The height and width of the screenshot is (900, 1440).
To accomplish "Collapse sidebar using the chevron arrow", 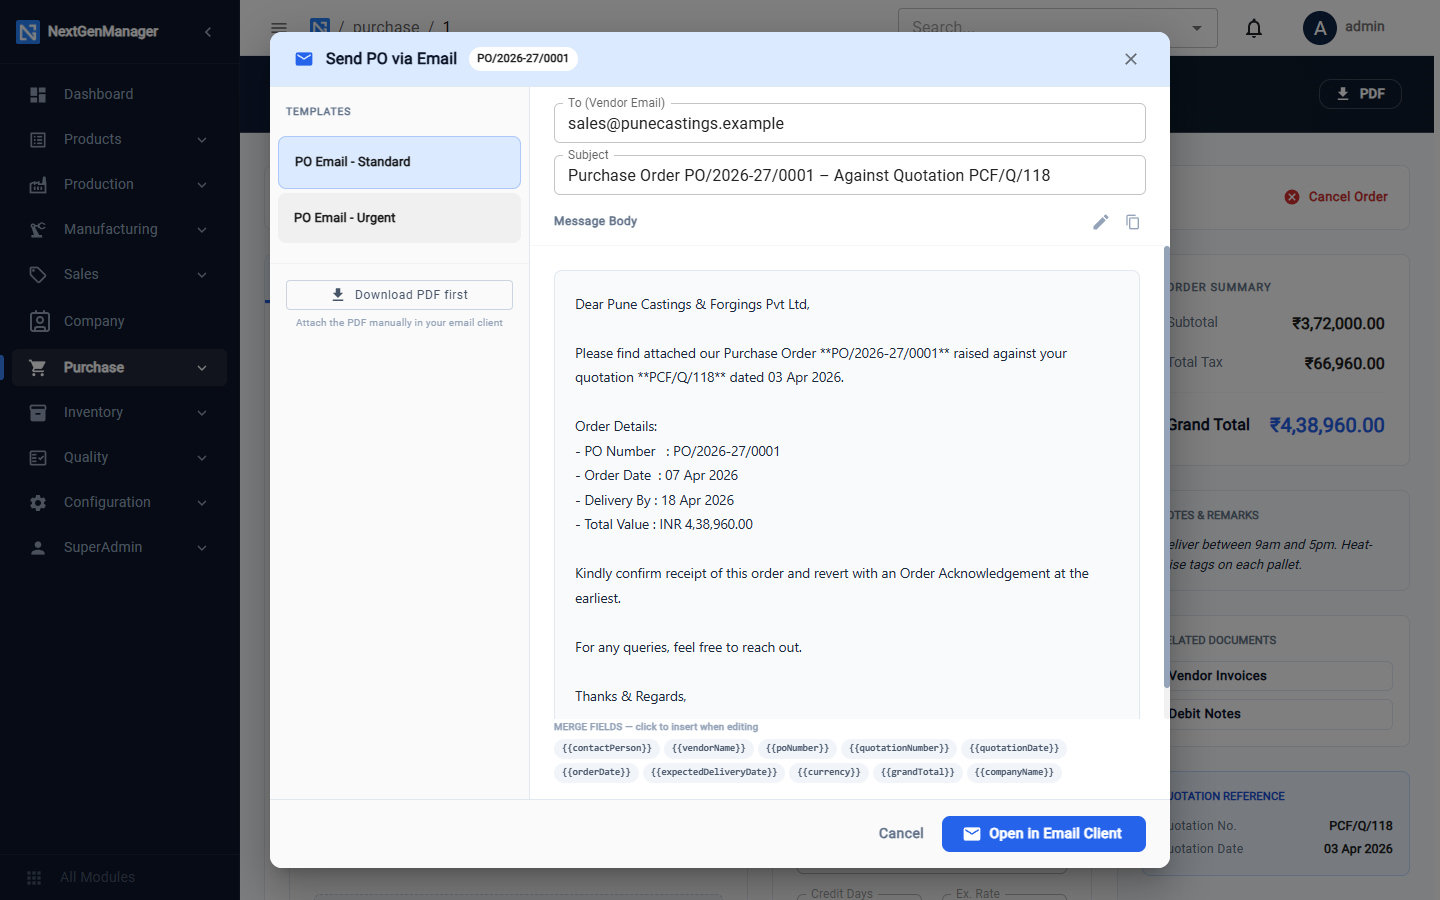I will 208,32.
